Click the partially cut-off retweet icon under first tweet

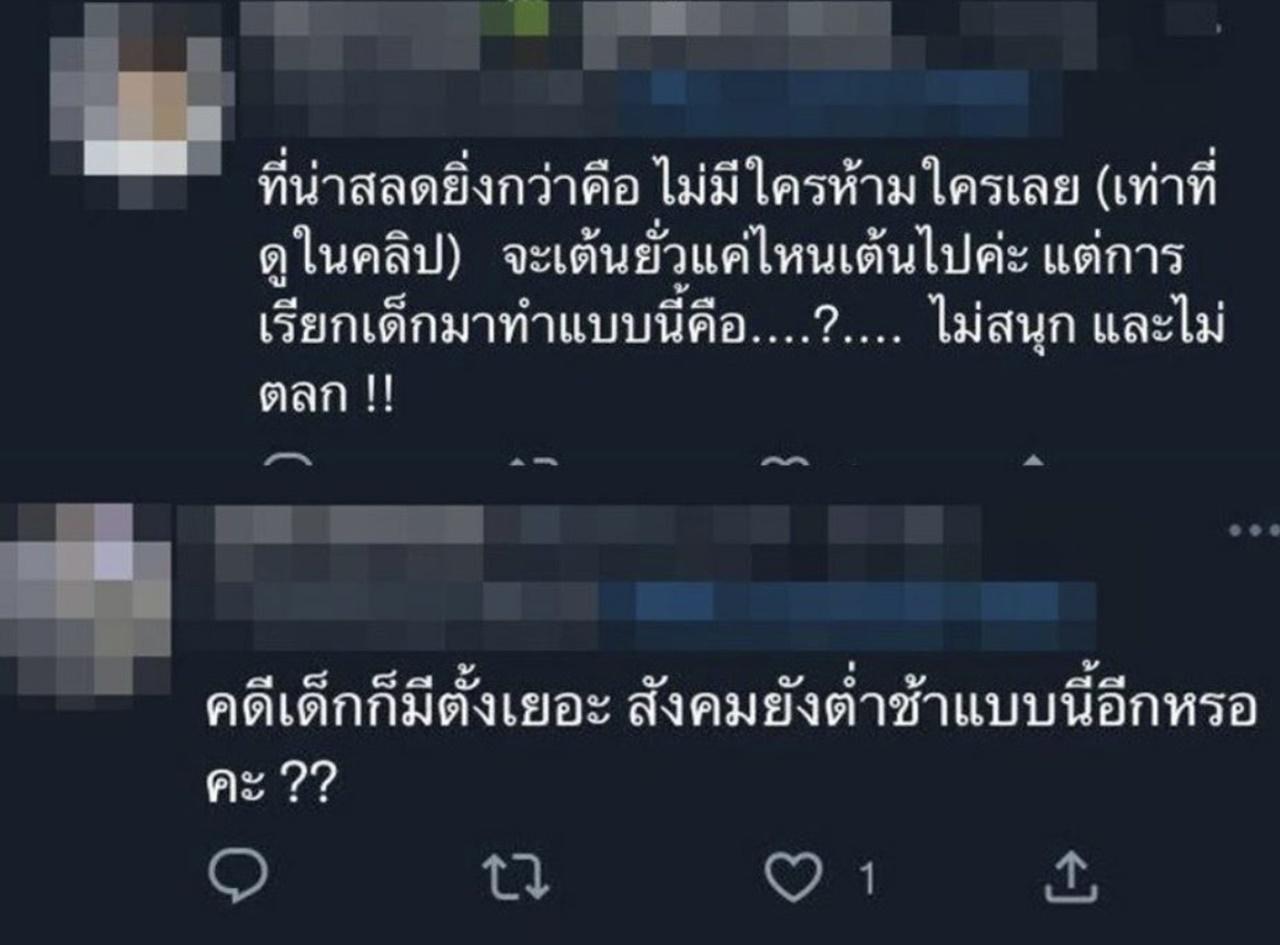click(532, 460)
